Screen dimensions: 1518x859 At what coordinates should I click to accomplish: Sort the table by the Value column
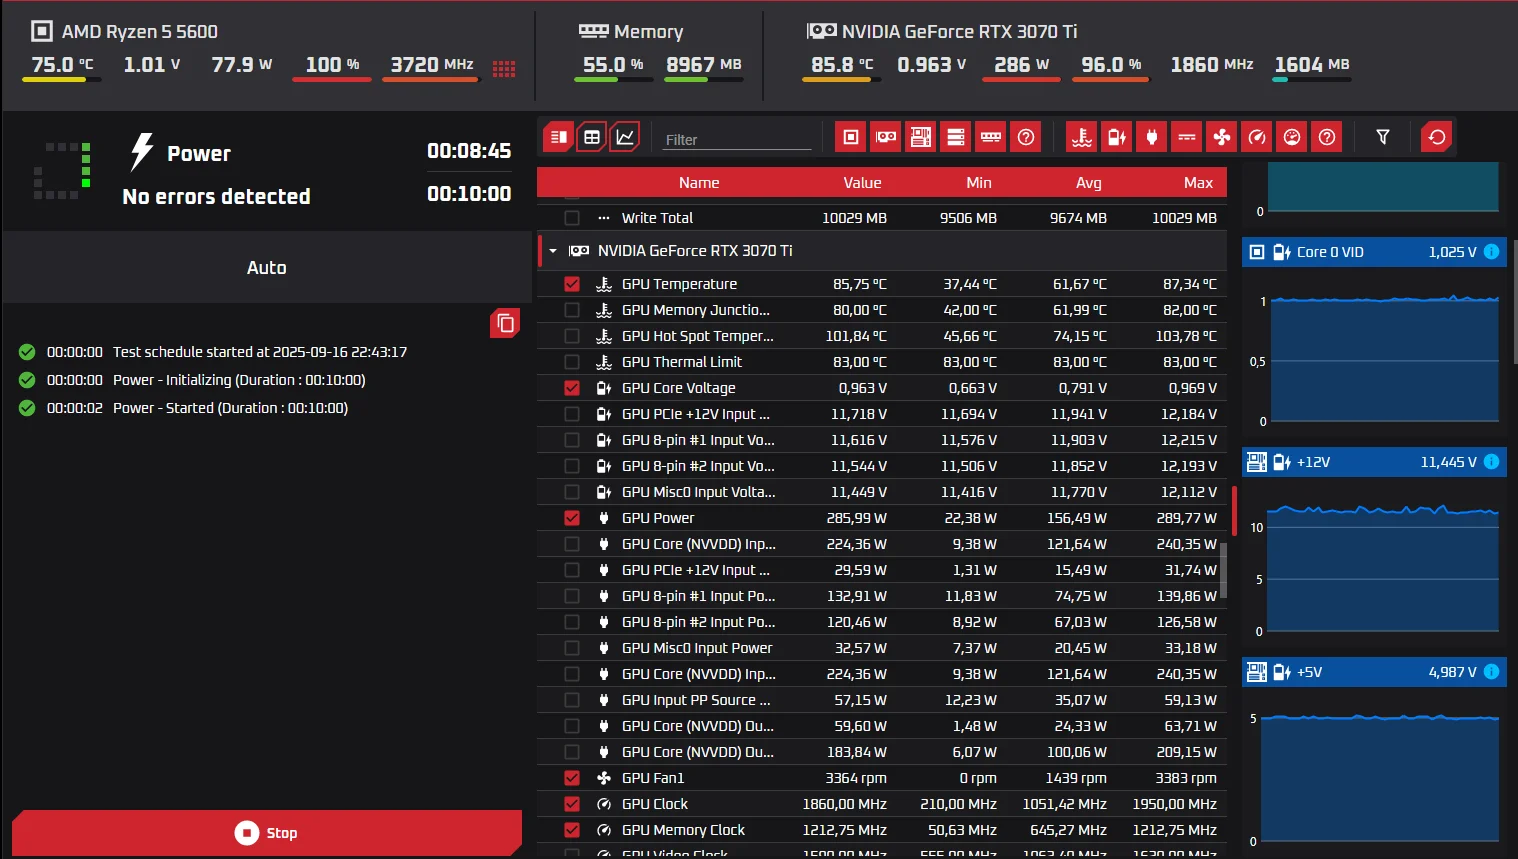(x=862, y=183)
